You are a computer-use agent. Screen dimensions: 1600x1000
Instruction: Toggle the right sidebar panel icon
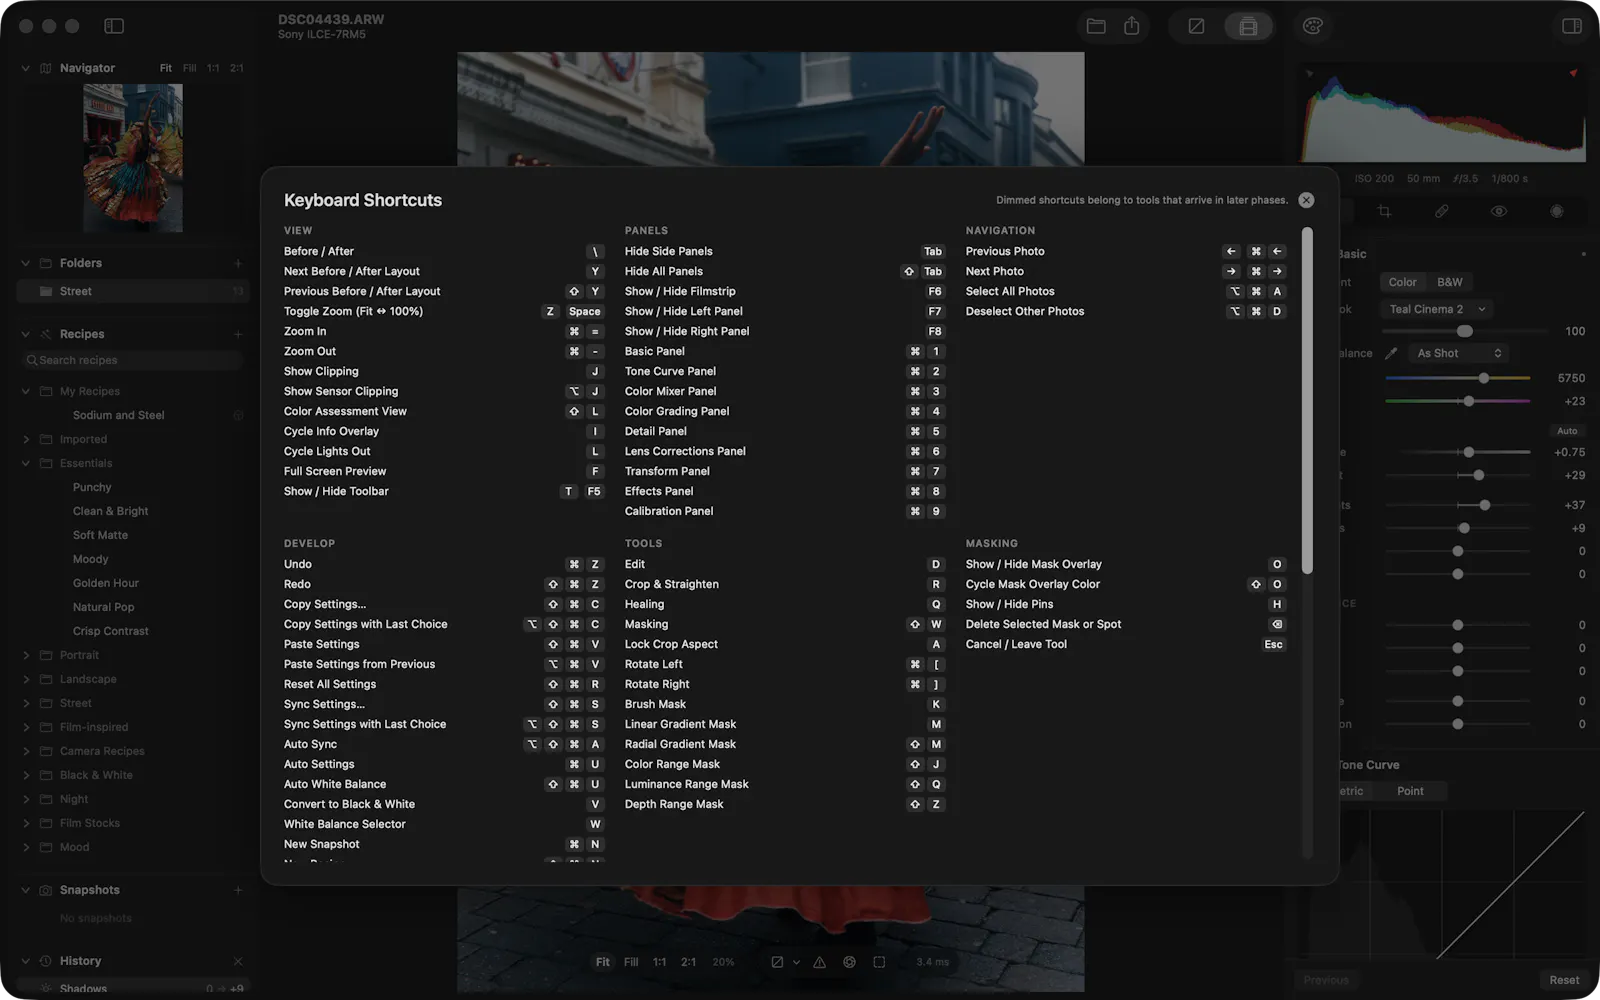1572,26
